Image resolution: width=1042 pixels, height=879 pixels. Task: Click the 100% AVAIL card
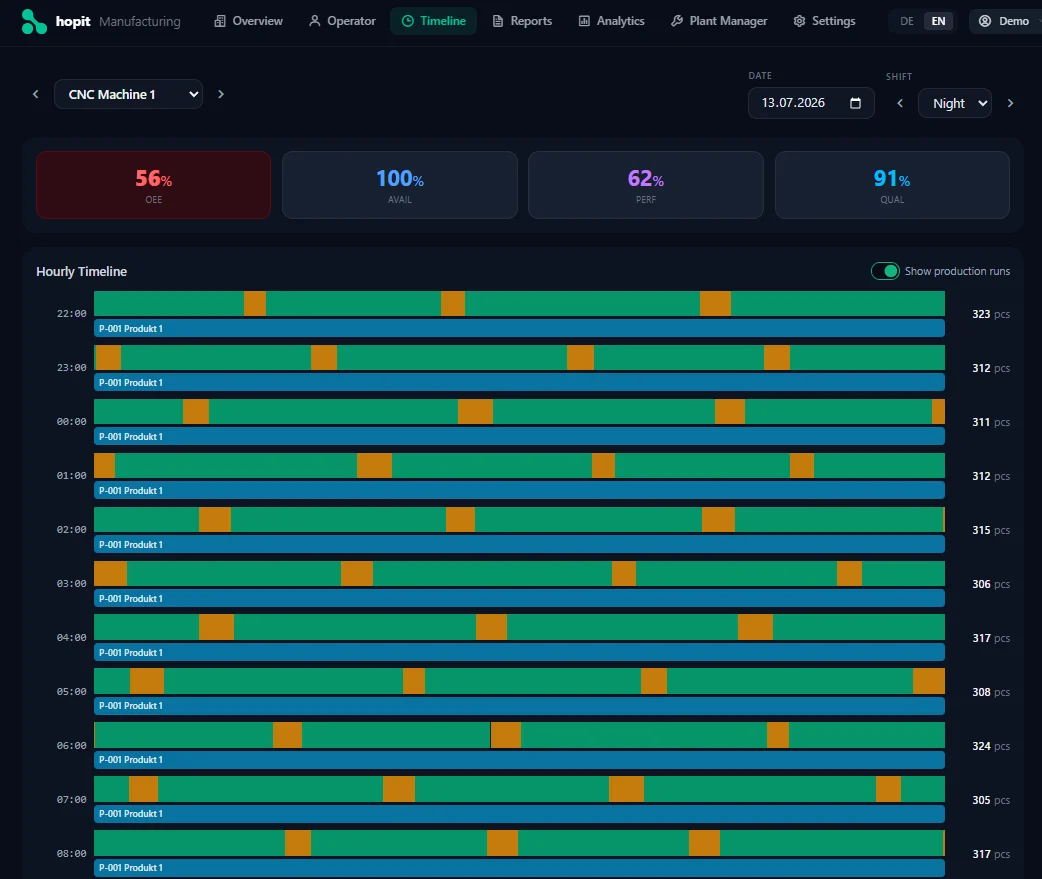tap(399, 185)
